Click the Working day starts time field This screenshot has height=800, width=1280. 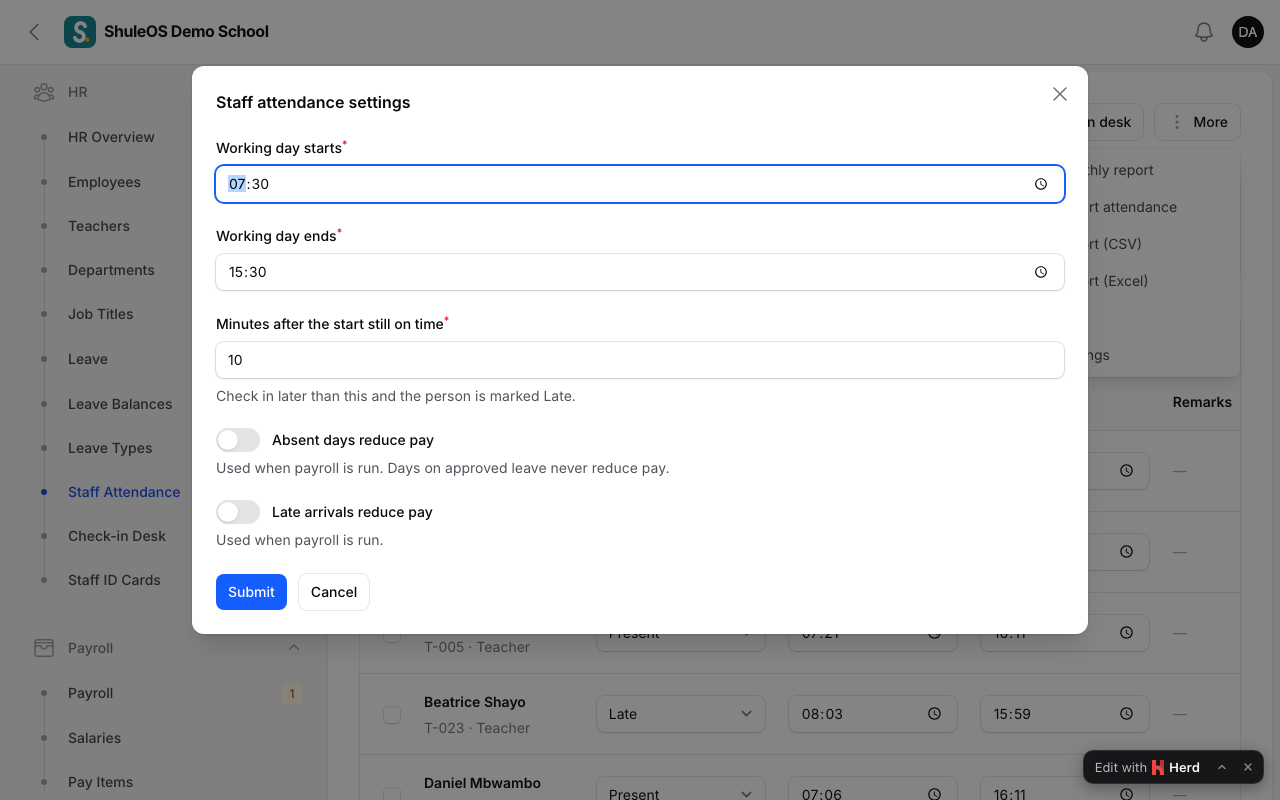click(640, 184)
